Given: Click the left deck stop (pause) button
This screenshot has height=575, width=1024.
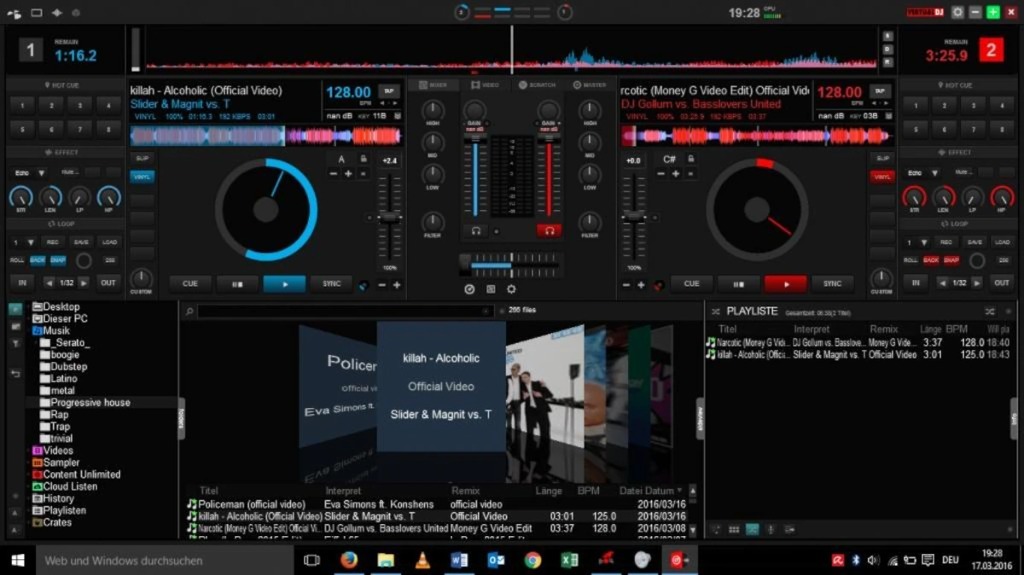Looking at the screenshot, I should 237,284.
